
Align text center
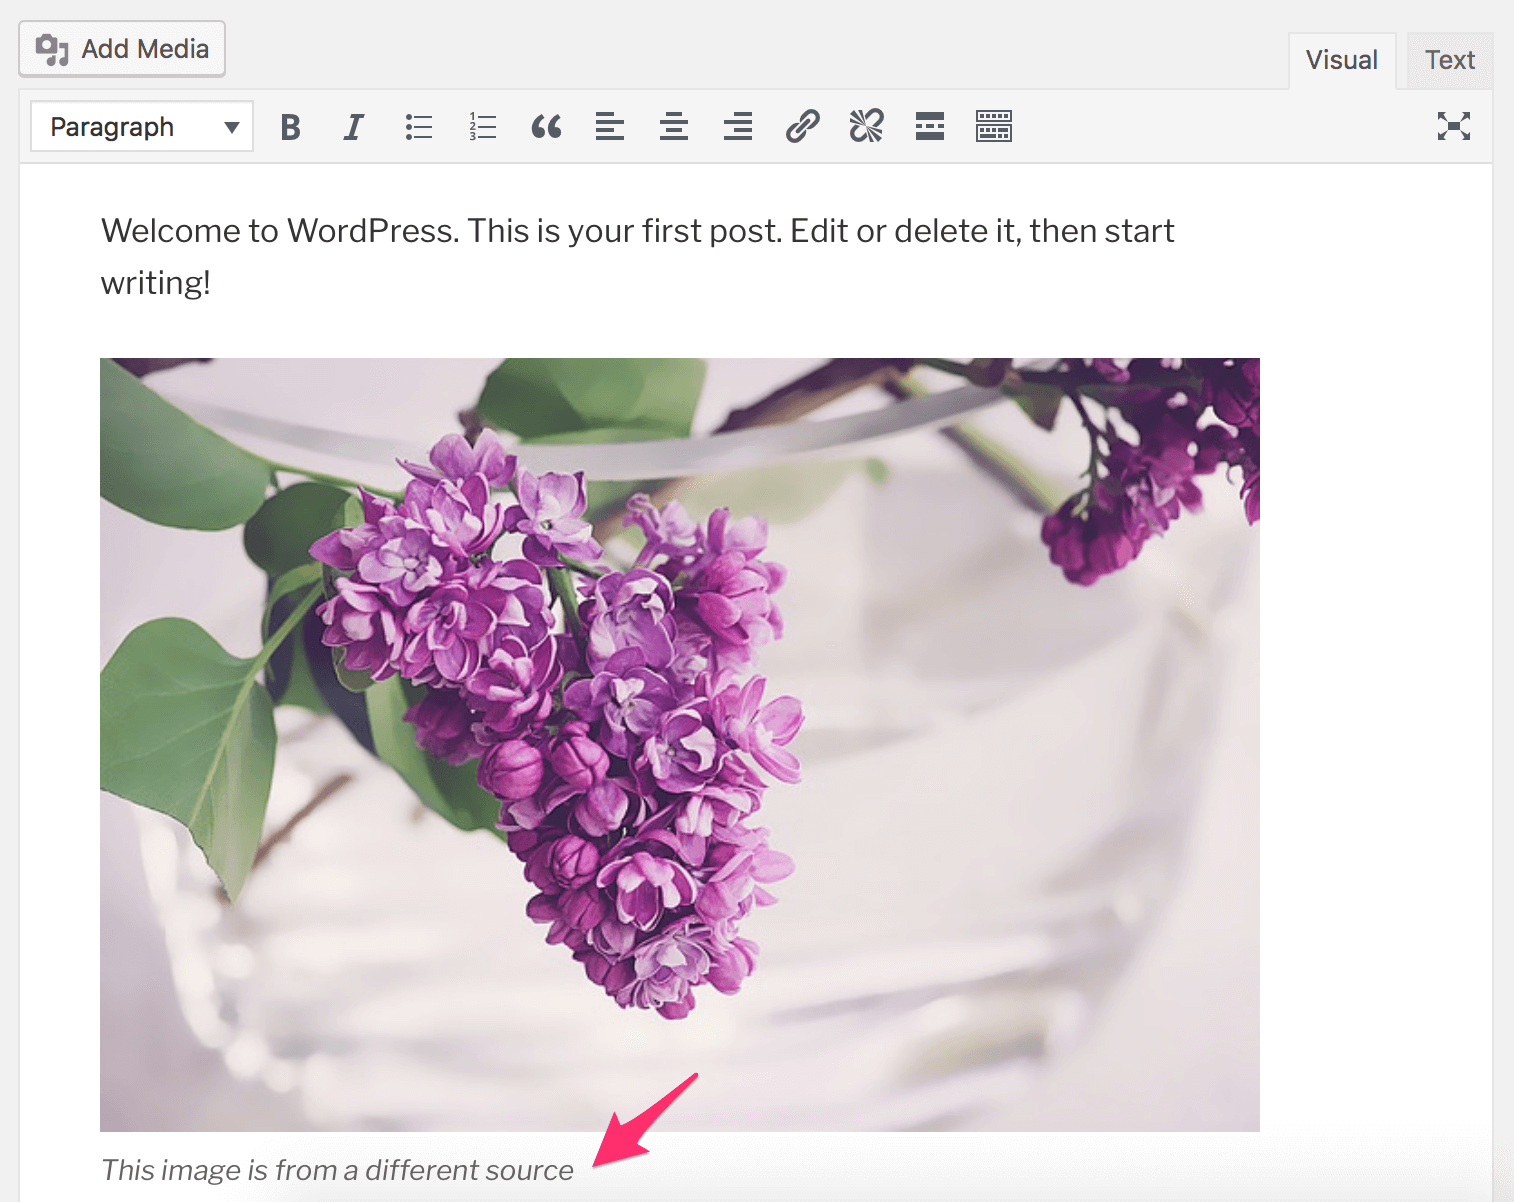[674, 127]
